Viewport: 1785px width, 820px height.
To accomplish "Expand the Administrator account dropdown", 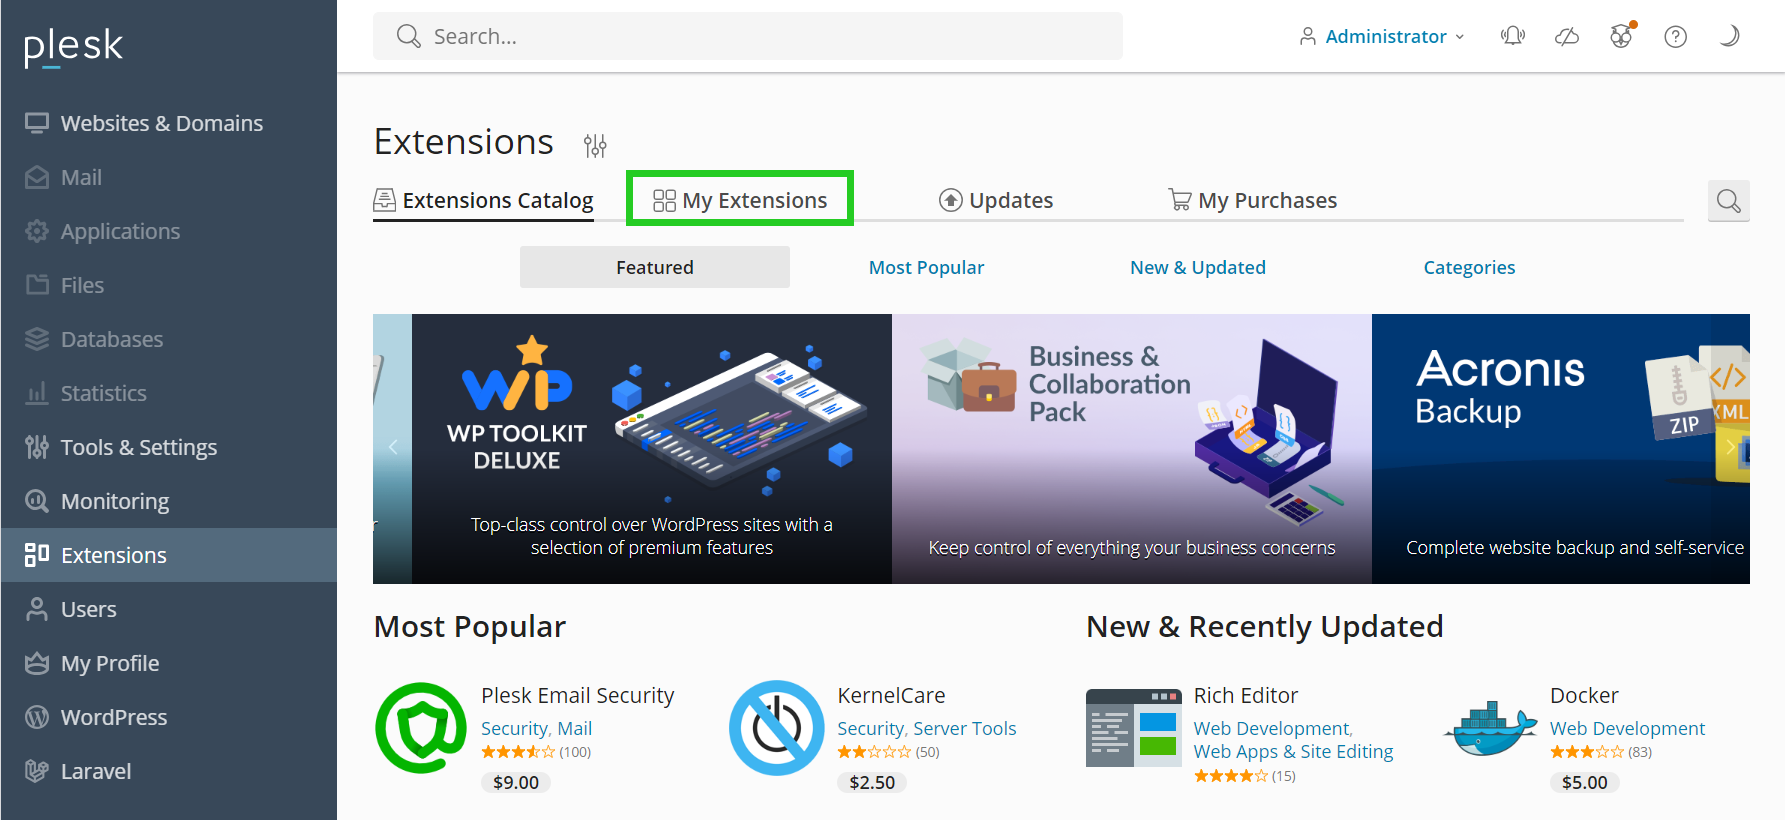I will pyautogui.click(x=1382, y=36).
